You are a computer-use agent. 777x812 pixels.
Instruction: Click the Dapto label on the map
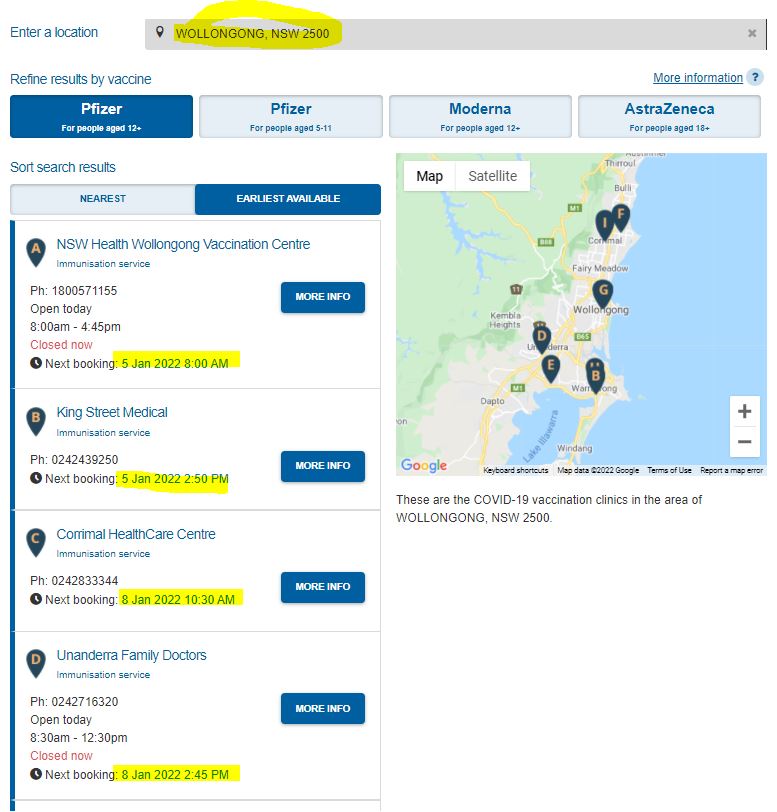[x=492, y=401]
